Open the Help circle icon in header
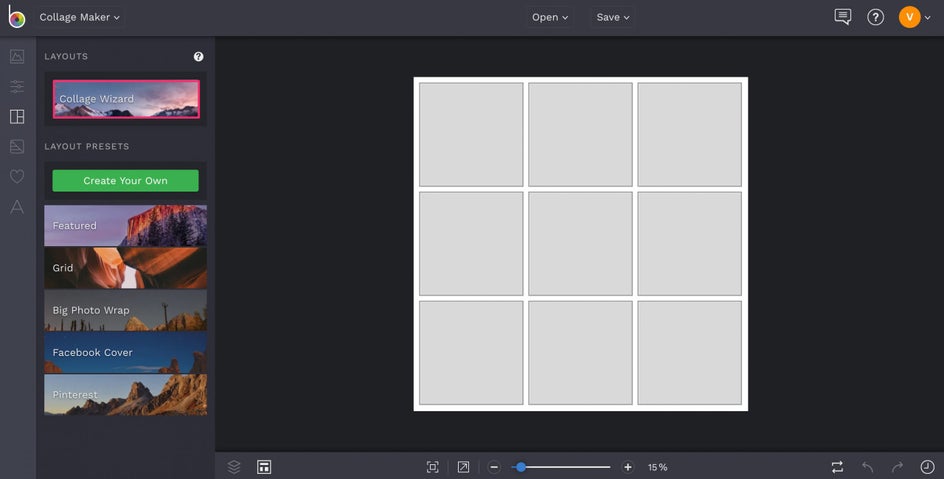This screenshot has width=944, height=479. pos(875,17)
